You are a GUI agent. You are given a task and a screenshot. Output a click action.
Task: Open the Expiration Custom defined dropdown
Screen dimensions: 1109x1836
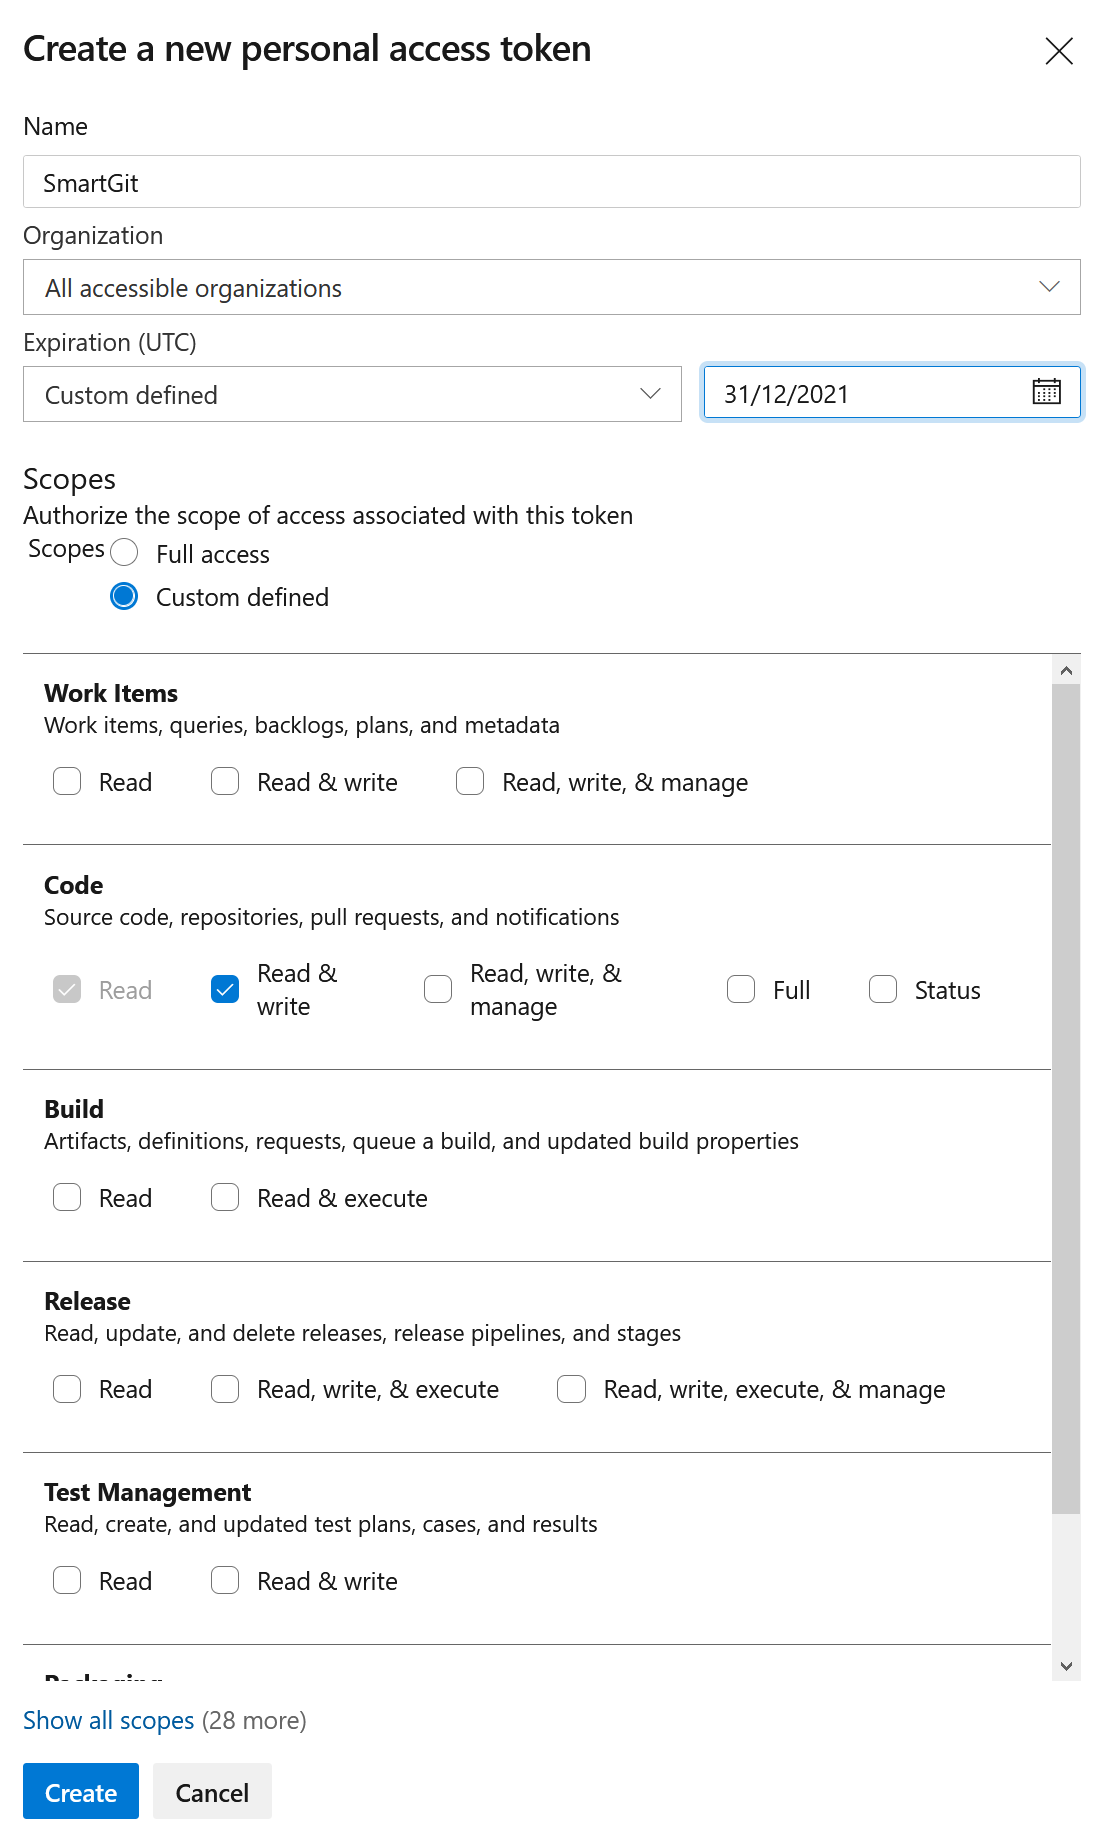coord(352,395)
